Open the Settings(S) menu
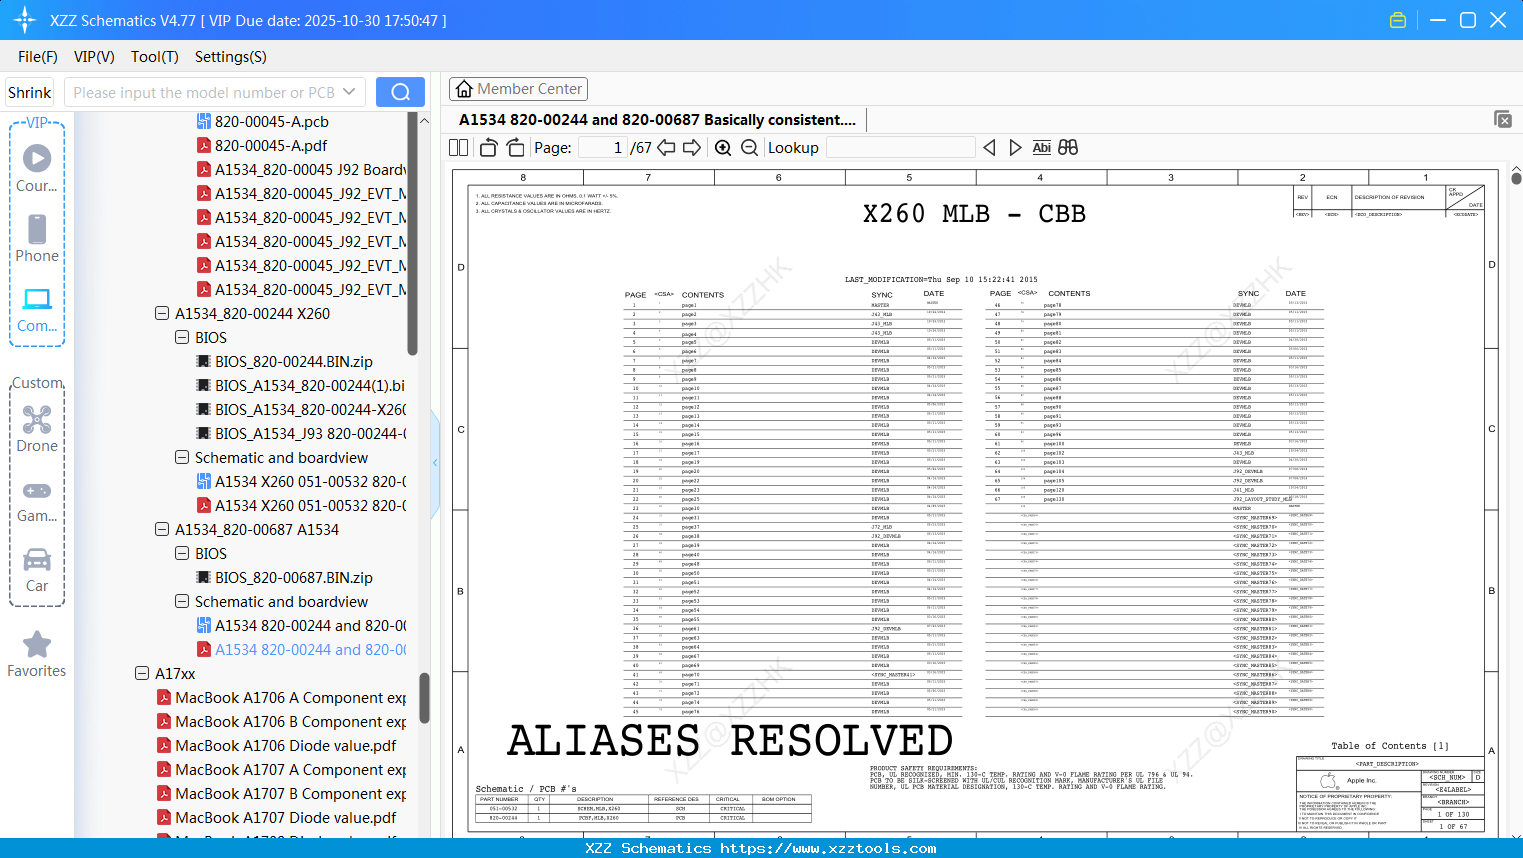Viewport: 1523px width, 858px height. pyautogui.click(x=231, y=57)
